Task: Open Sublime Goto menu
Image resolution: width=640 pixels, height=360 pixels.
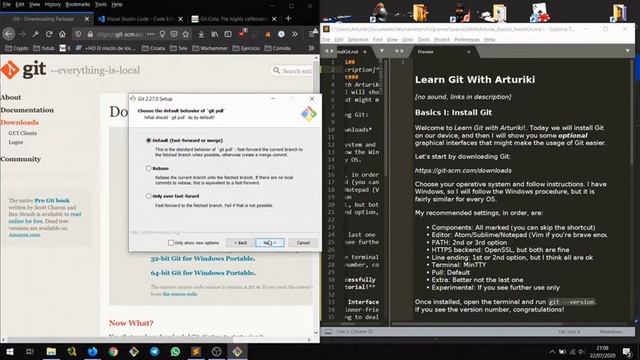Action: point(408,40)
